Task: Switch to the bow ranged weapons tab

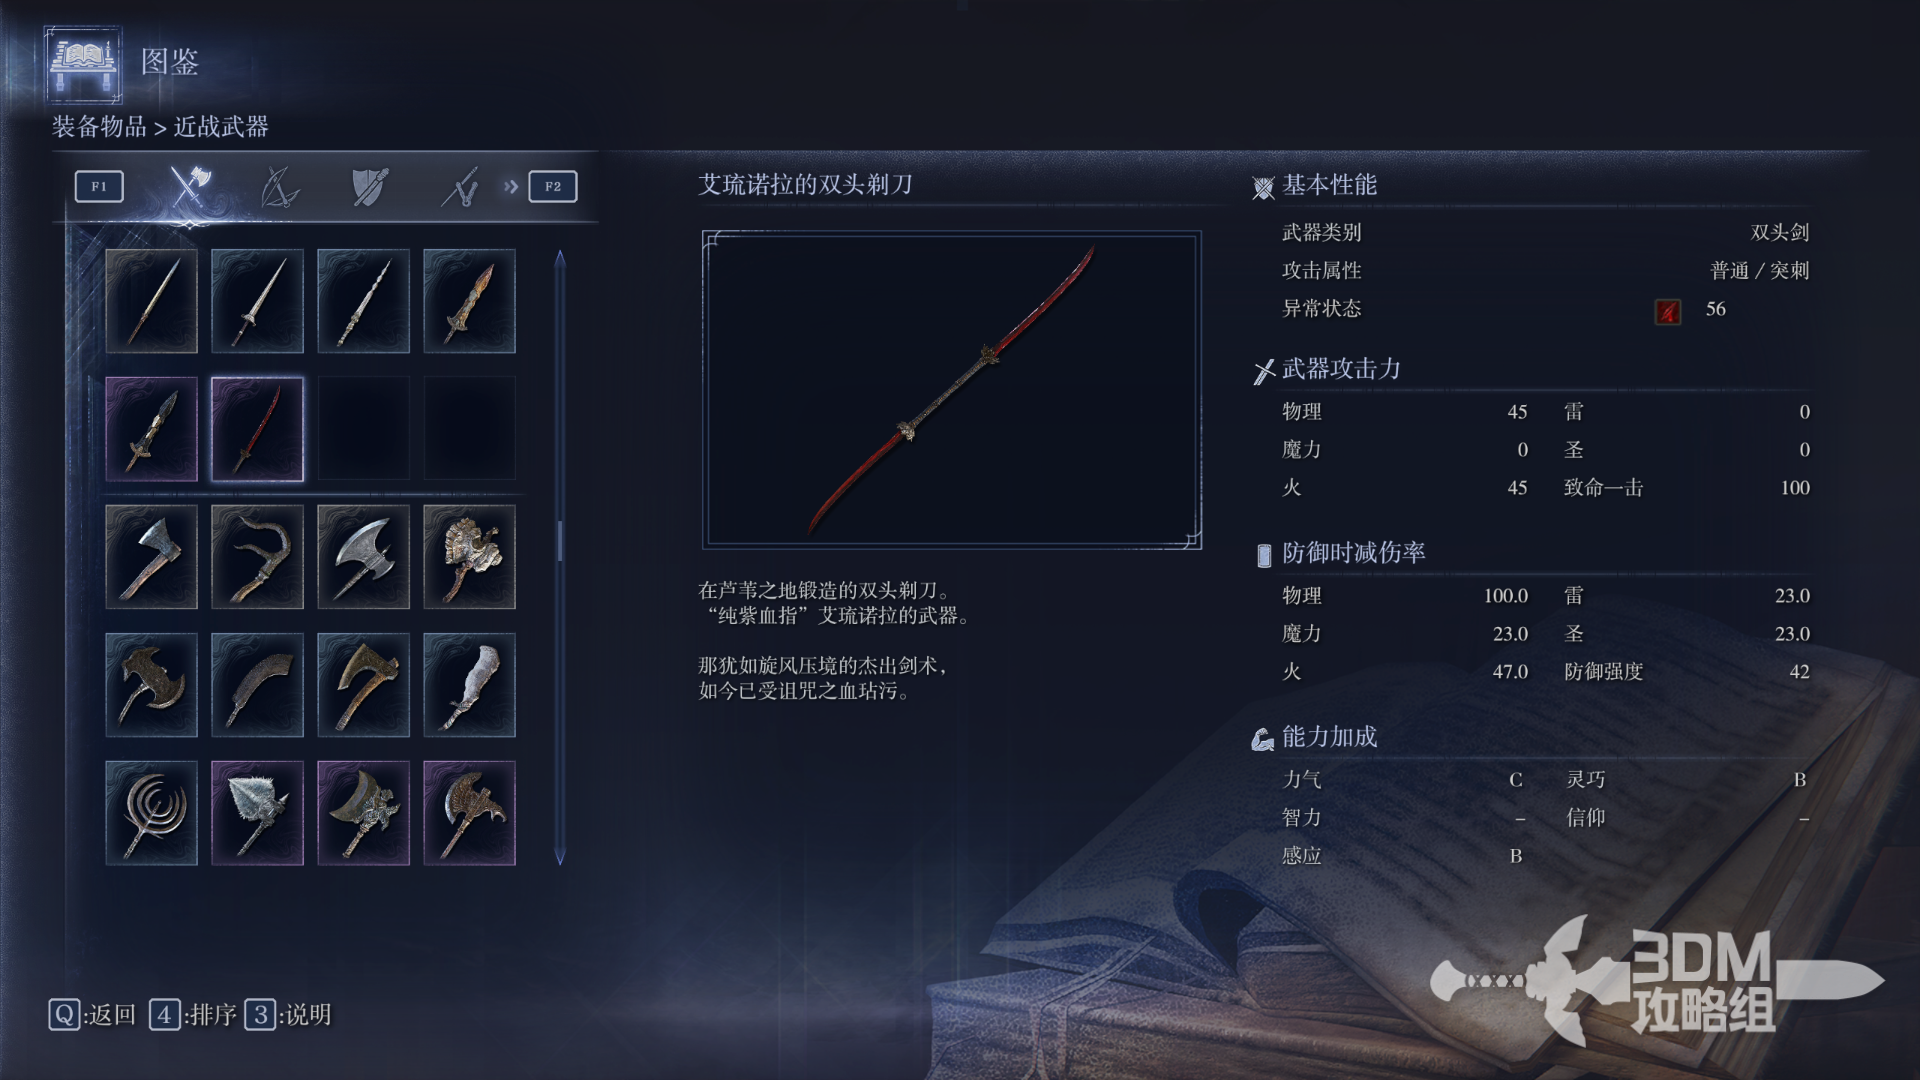Action: point(279,186)
